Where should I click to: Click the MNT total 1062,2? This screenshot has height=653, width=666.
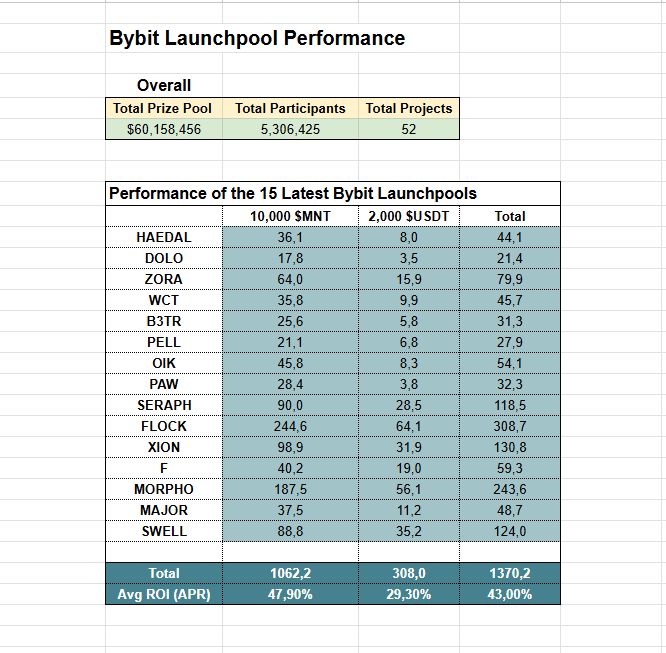coord(290,573)
